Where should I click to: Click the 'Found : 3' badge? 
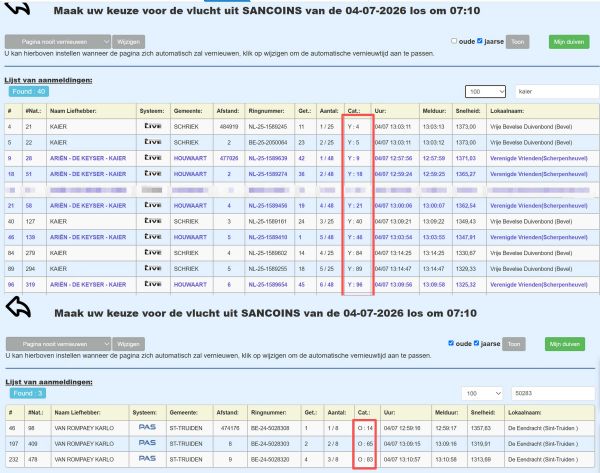28,393
